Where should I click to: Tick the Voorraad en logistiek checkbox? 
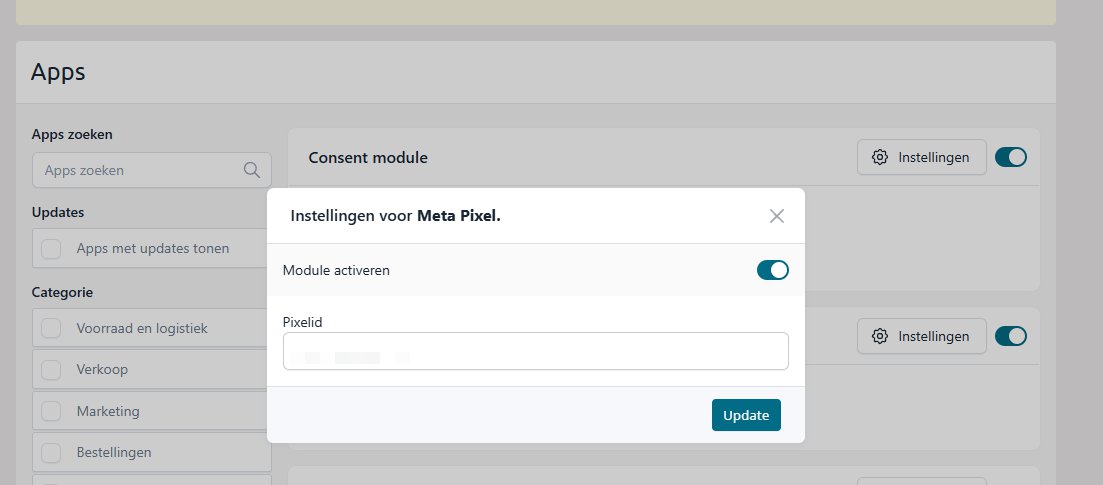51,328
